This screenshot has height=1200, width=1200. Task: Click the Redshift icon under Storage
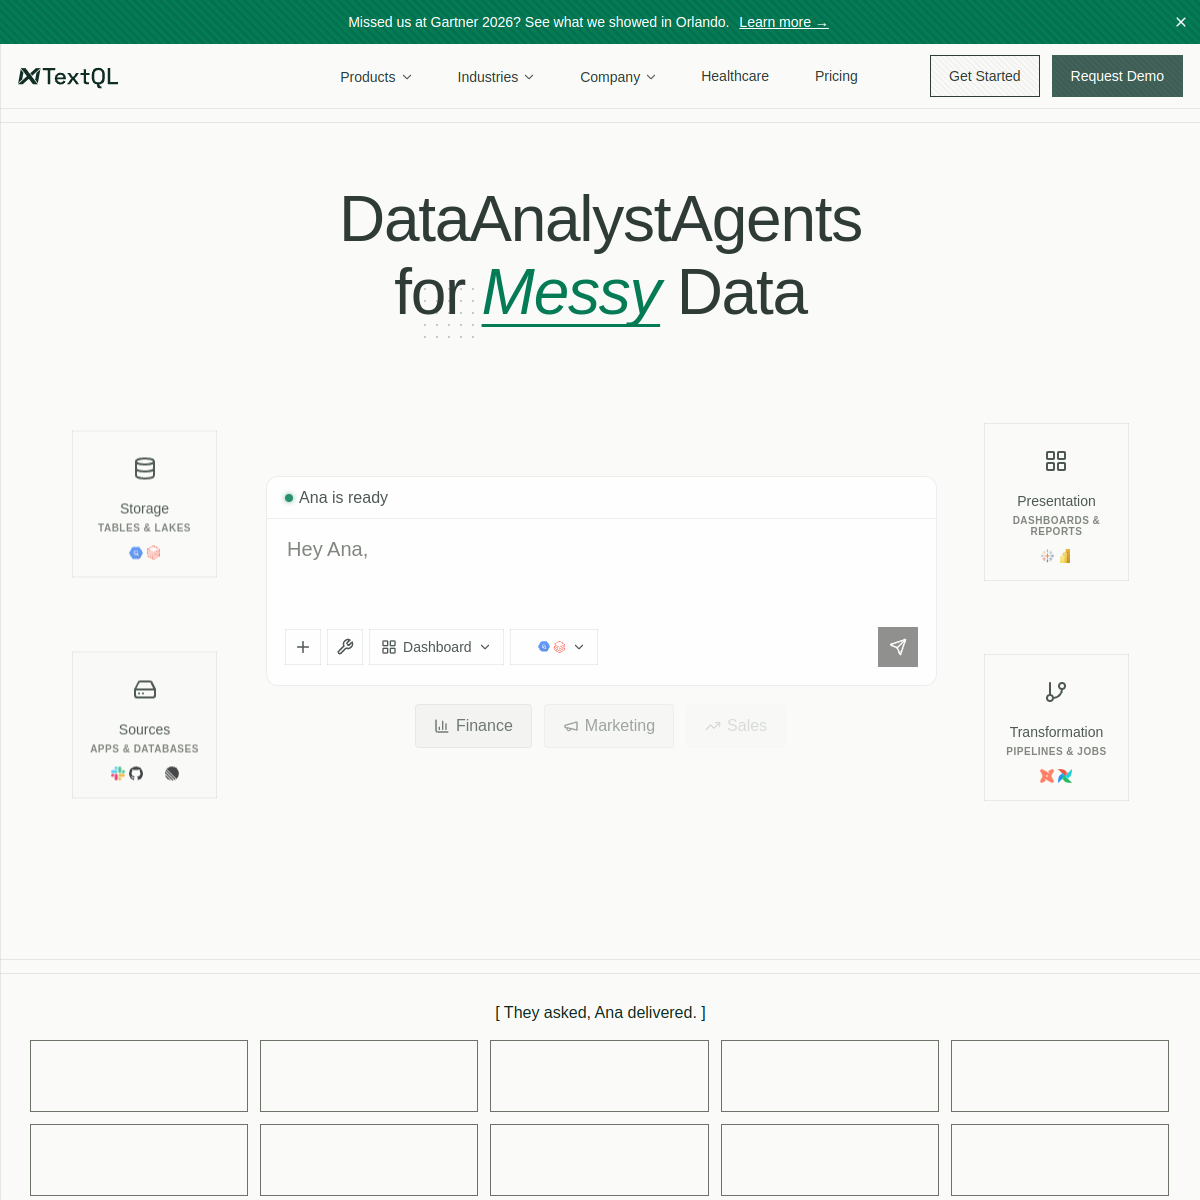click(153, 552)
